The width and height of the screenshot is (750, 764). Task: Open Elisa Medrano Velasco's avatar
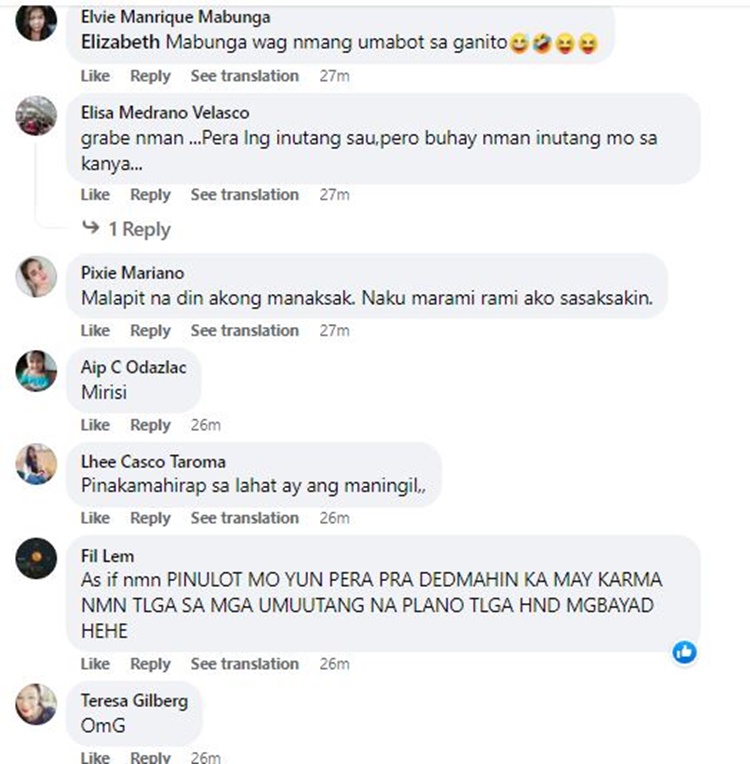(x=36, y=115)
